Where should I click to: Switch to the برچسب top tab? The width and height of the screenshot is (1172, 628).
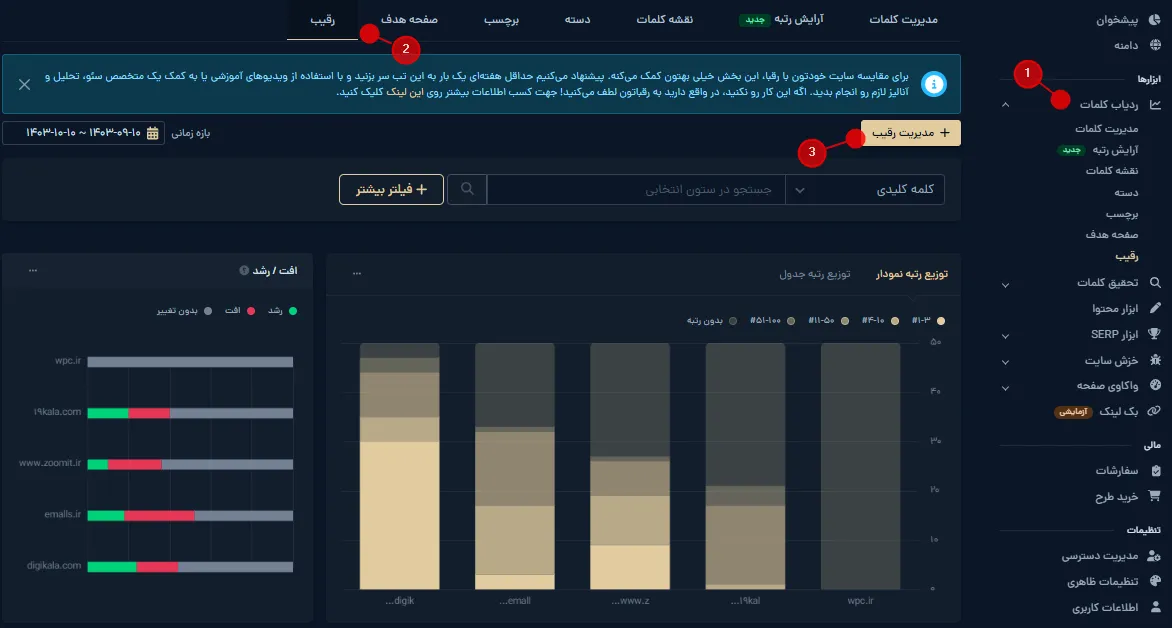tap(501, 19)
